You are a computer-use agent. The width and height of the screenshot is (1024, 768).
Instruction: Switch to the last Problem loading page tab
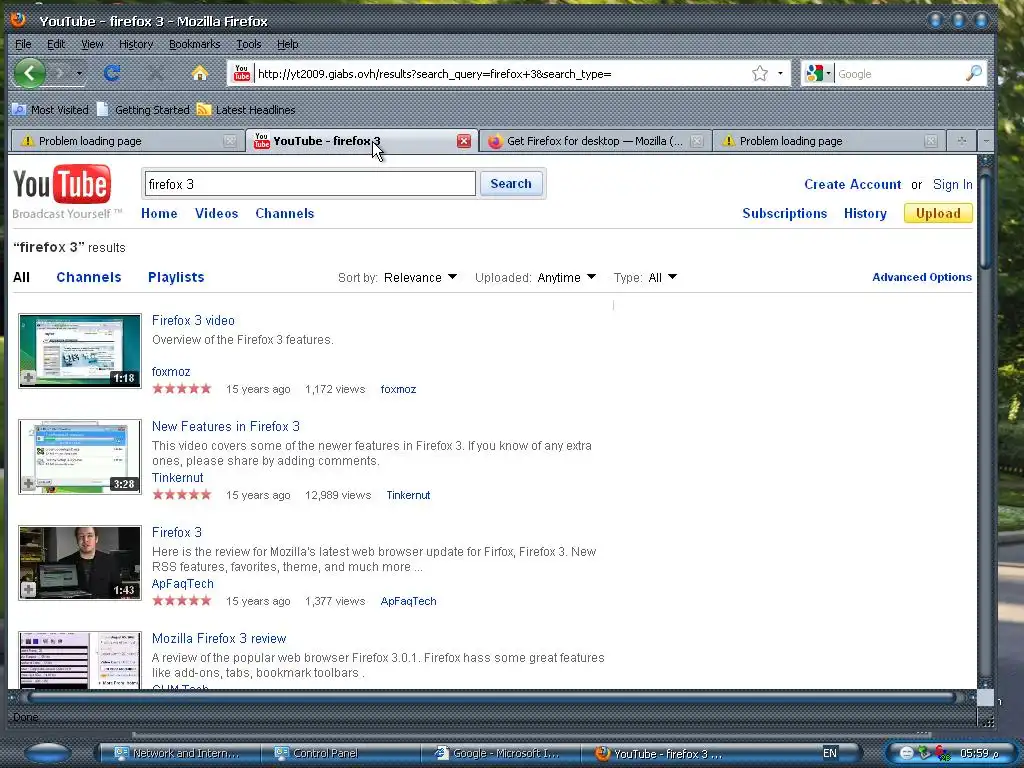[829, 141]
